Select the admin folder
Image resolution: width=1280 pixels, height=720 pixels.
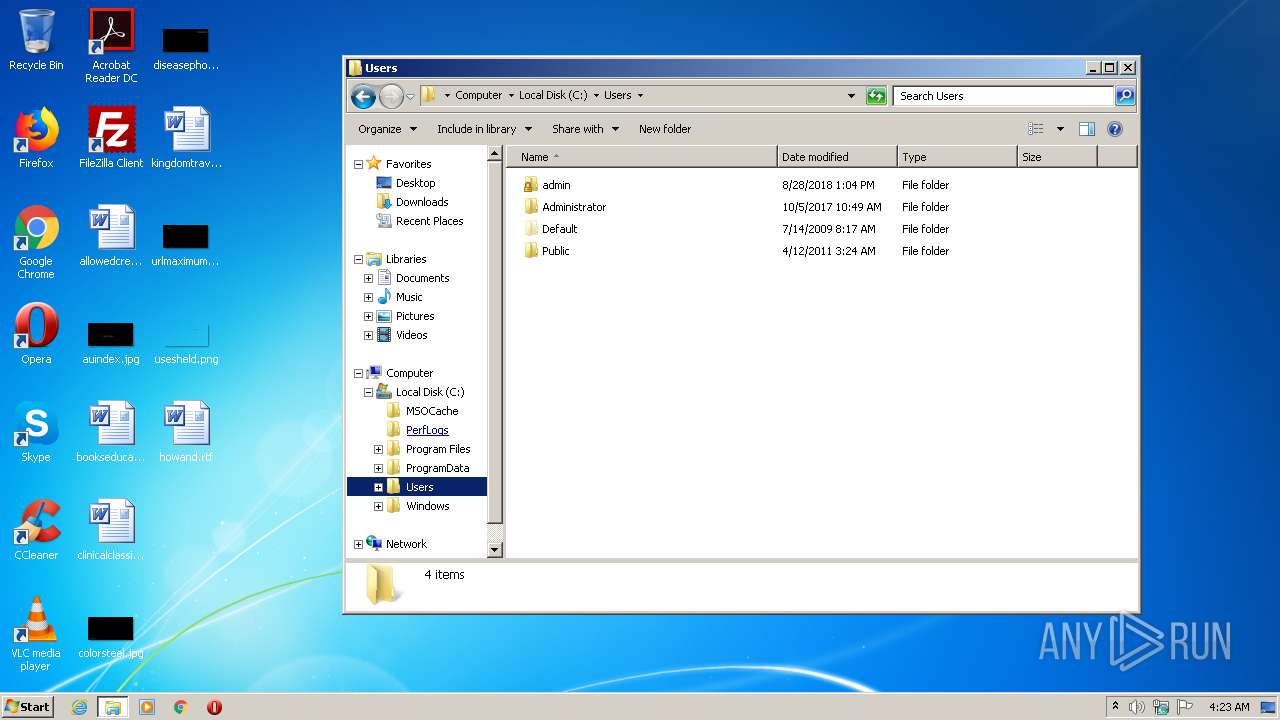pos(546,185)
